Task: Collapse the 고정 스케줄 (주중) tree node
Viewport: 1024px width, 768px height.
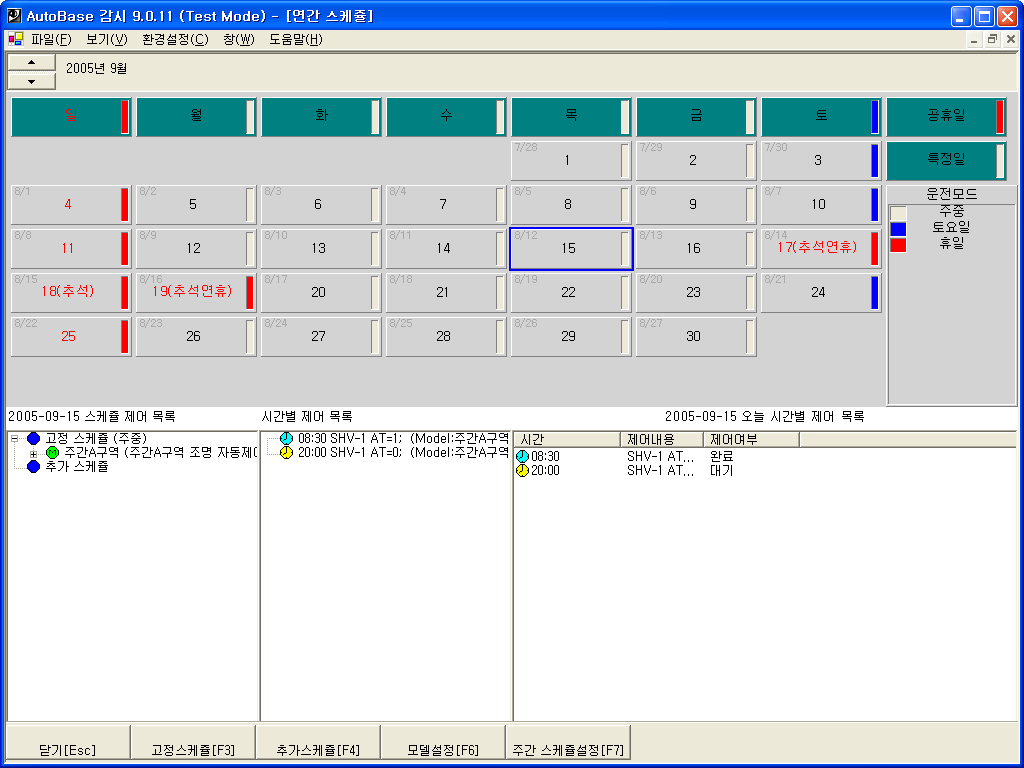Action: (x=15, y=440)
